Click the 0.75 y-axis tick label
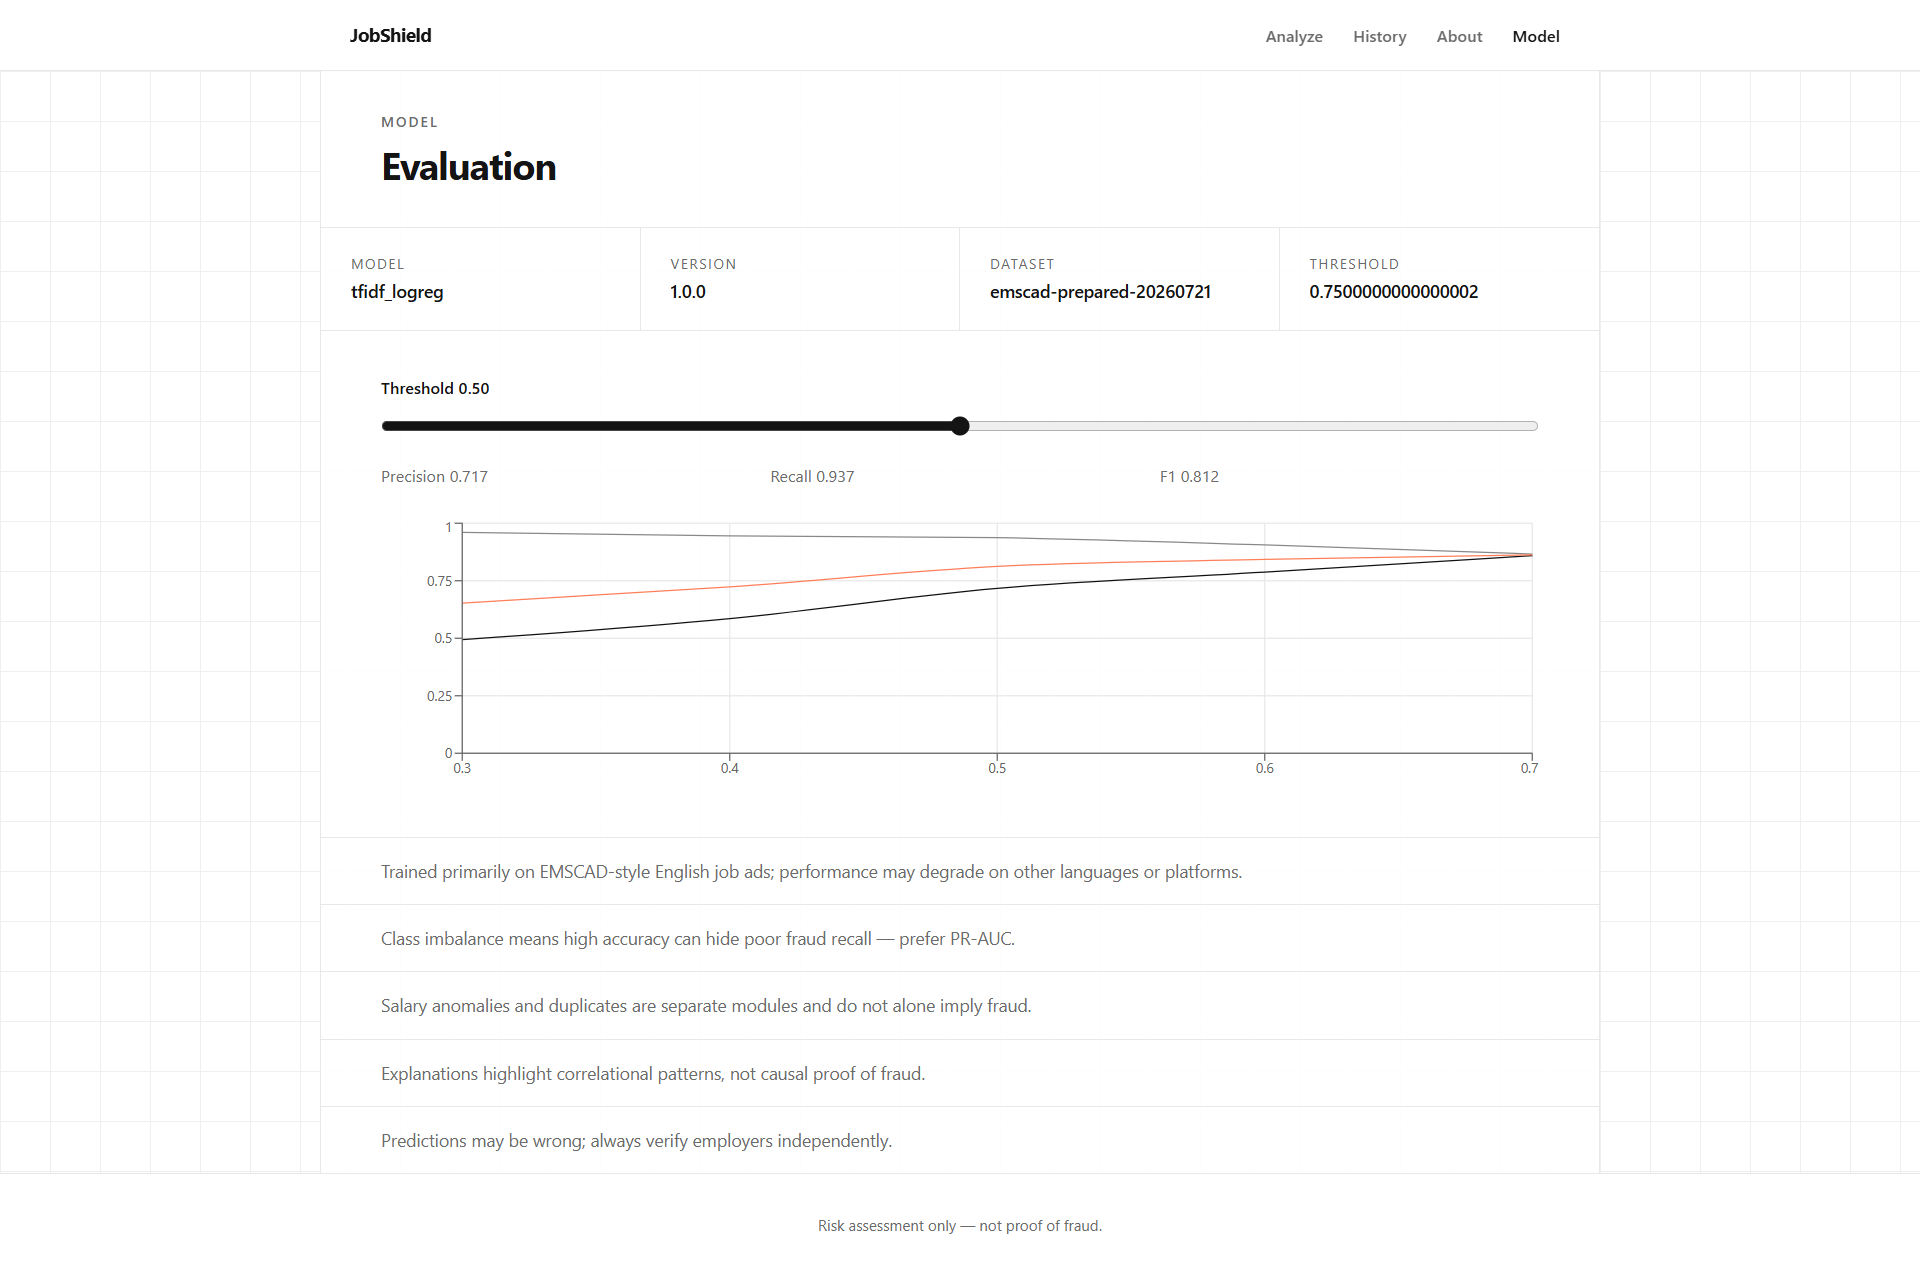This screenshot has width=1920, height=1277. pyautogui.click(x=439, y=581)
